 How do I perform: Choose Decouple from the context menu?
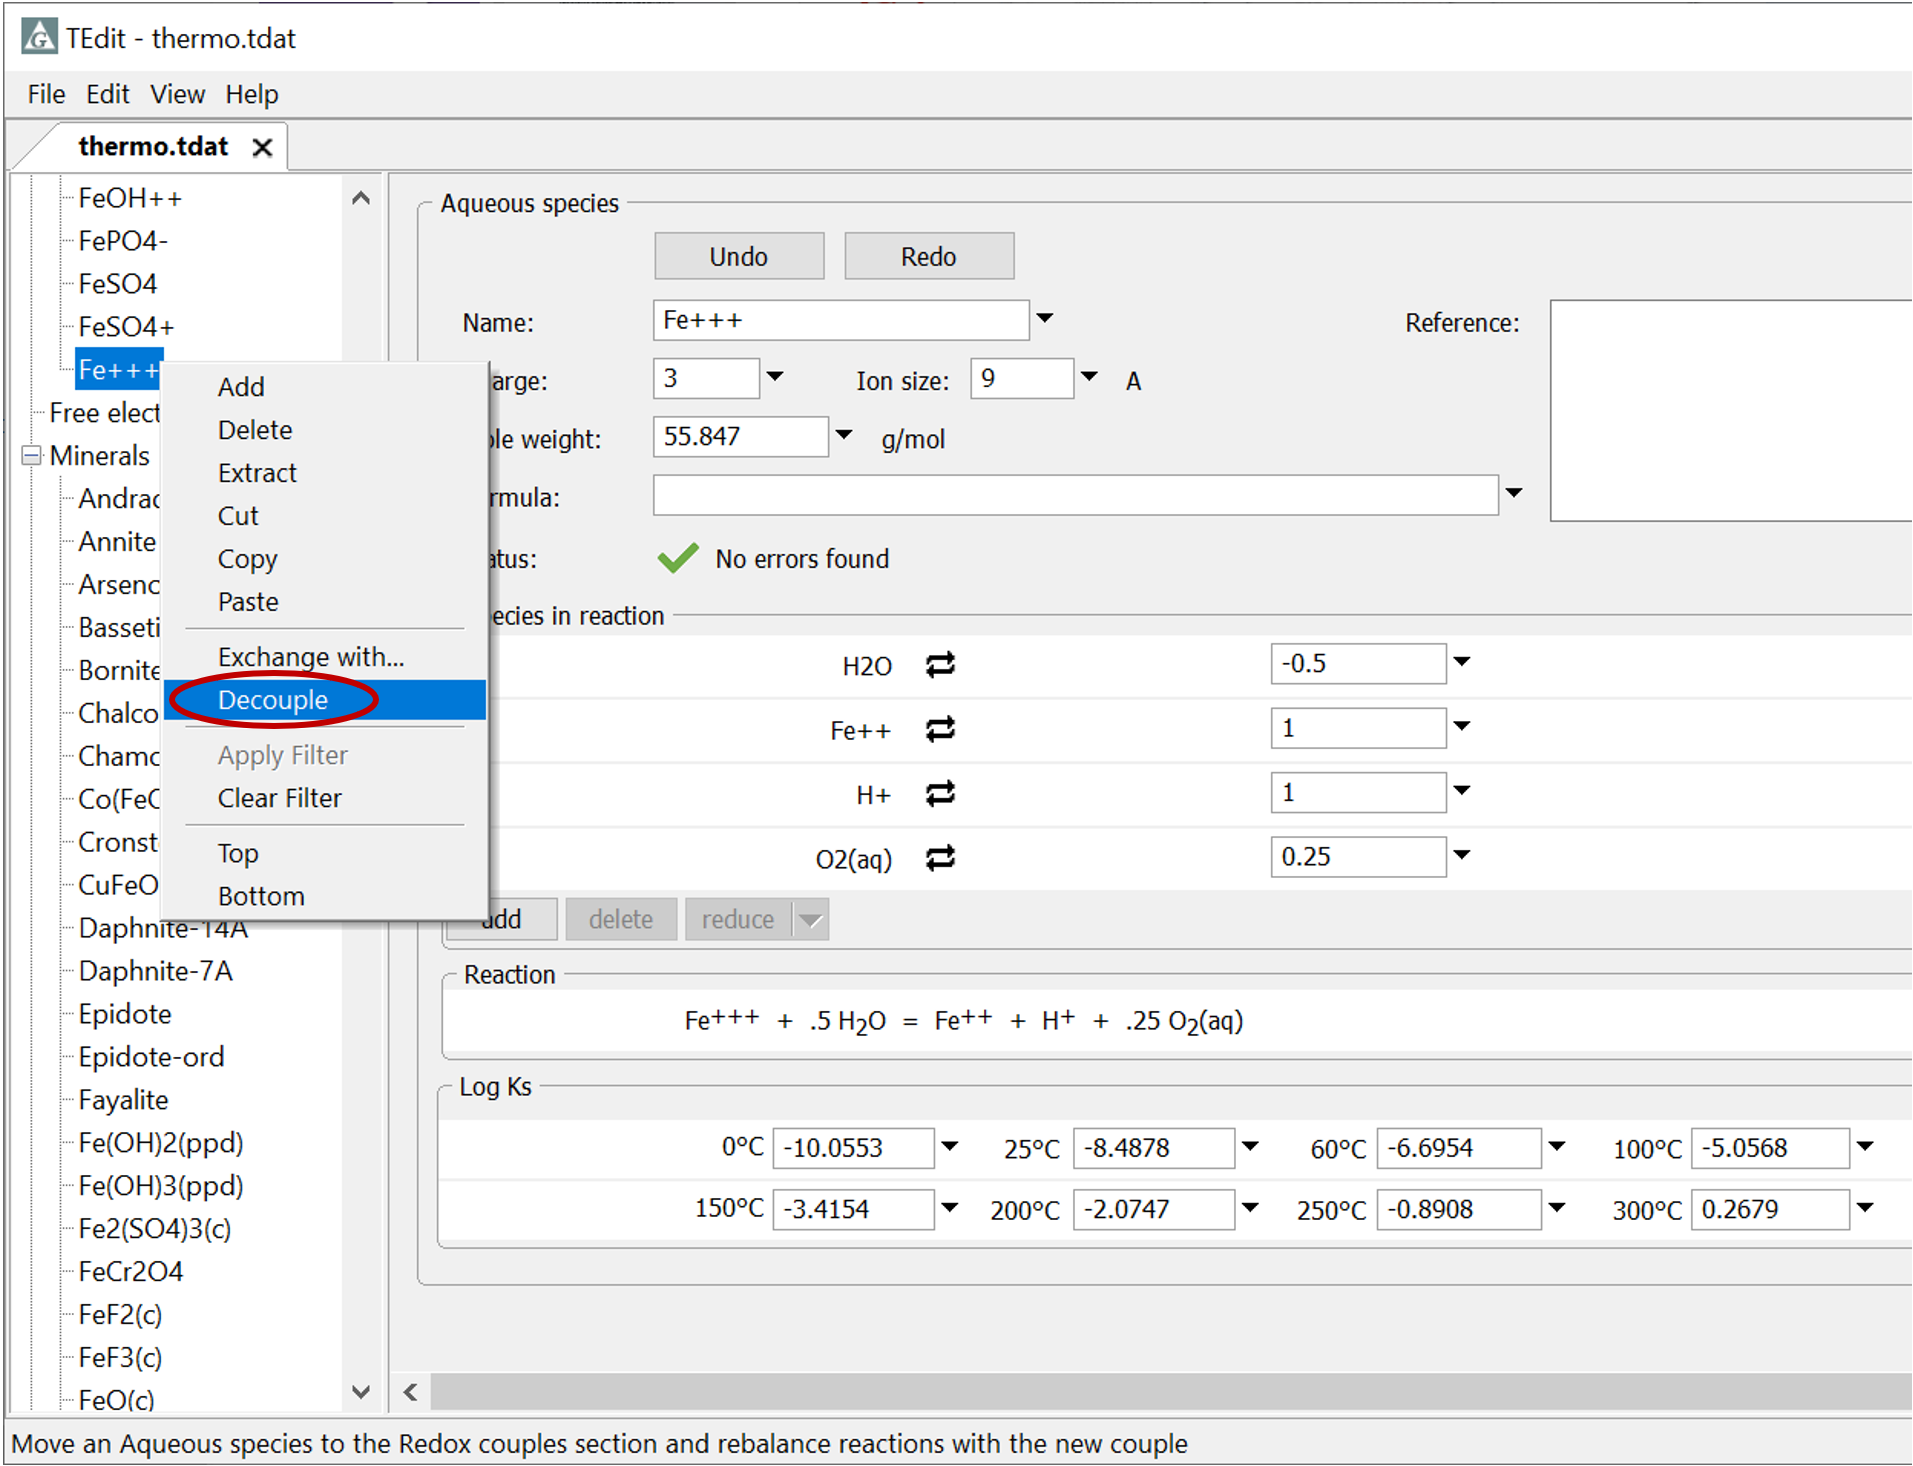(326, 700)
